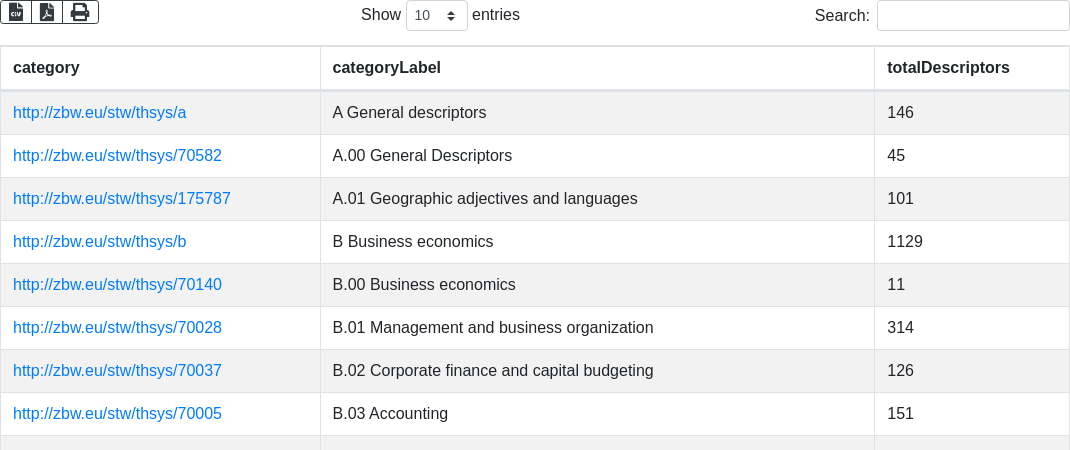This screenshot has width=1070, height=450.
Task: Select the 1129 totalDescriptors cell
Action: click(x=905, y=242)
